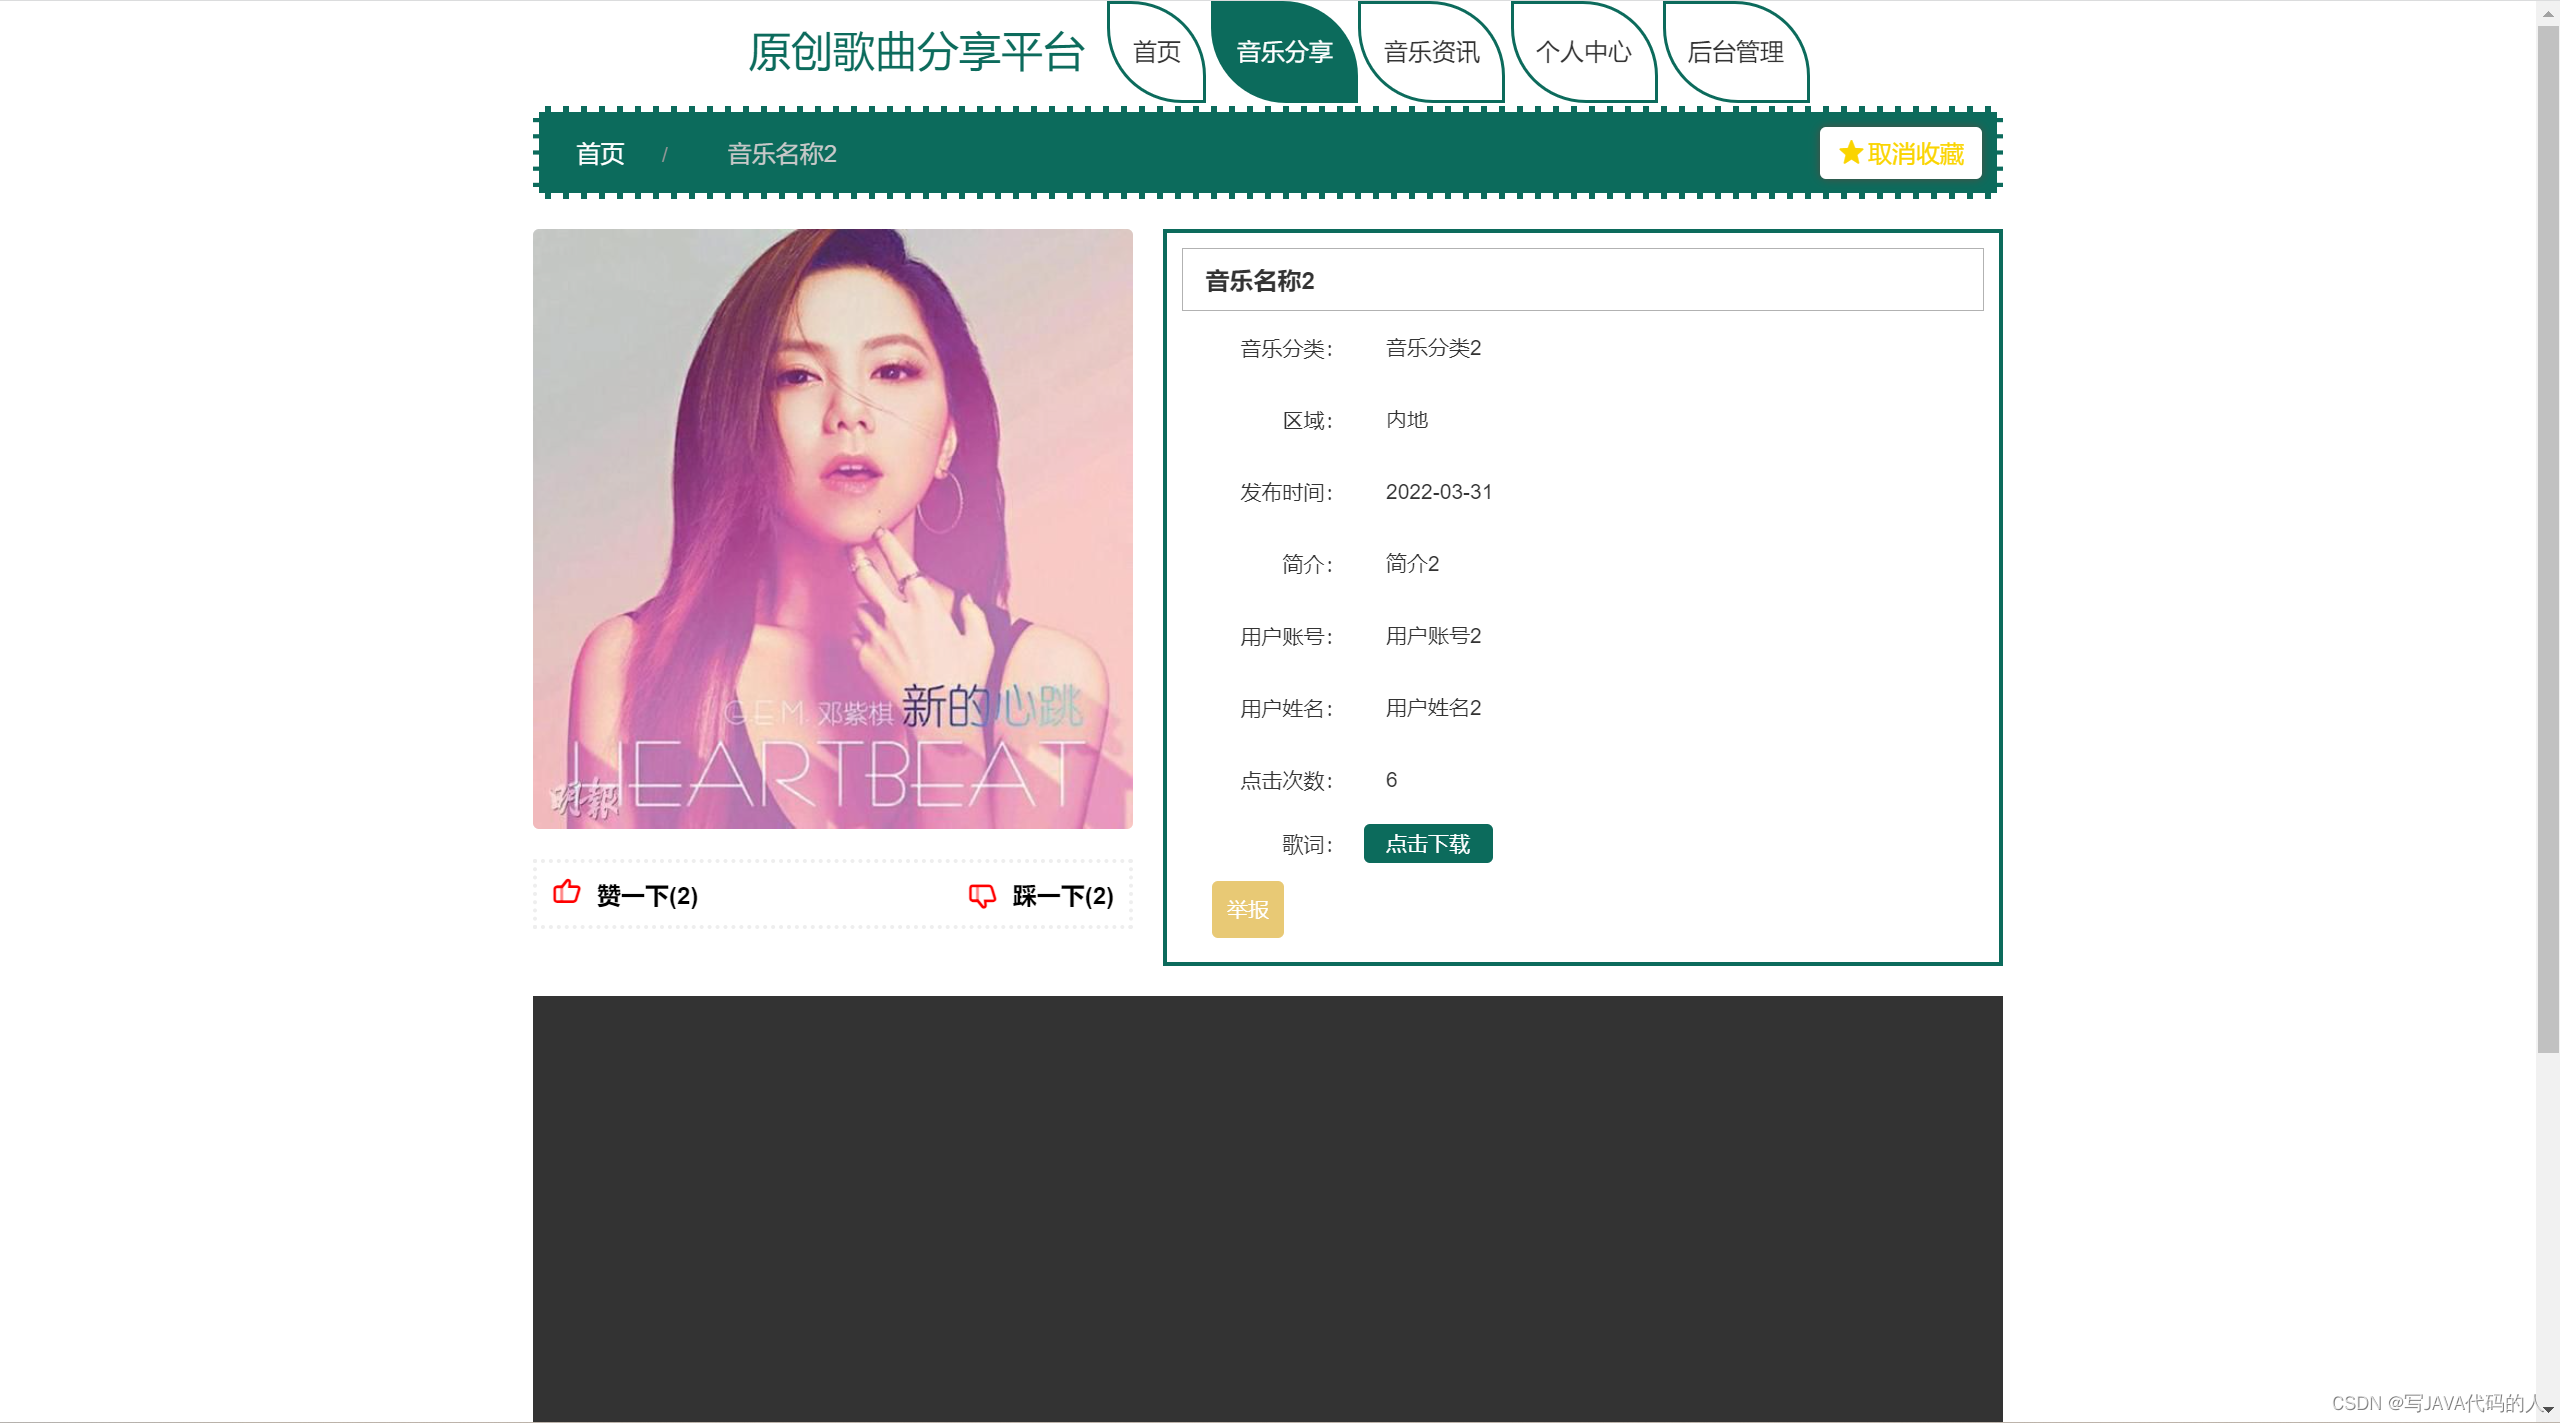
Task: Switch to the 音乐分享 tab
Action: (x=1284, y=52)
